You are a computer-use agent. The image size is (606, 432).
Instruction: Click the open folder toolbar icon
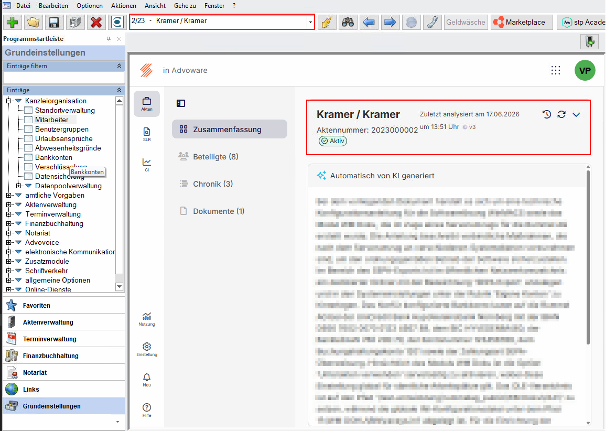click(x=33, y=22)
